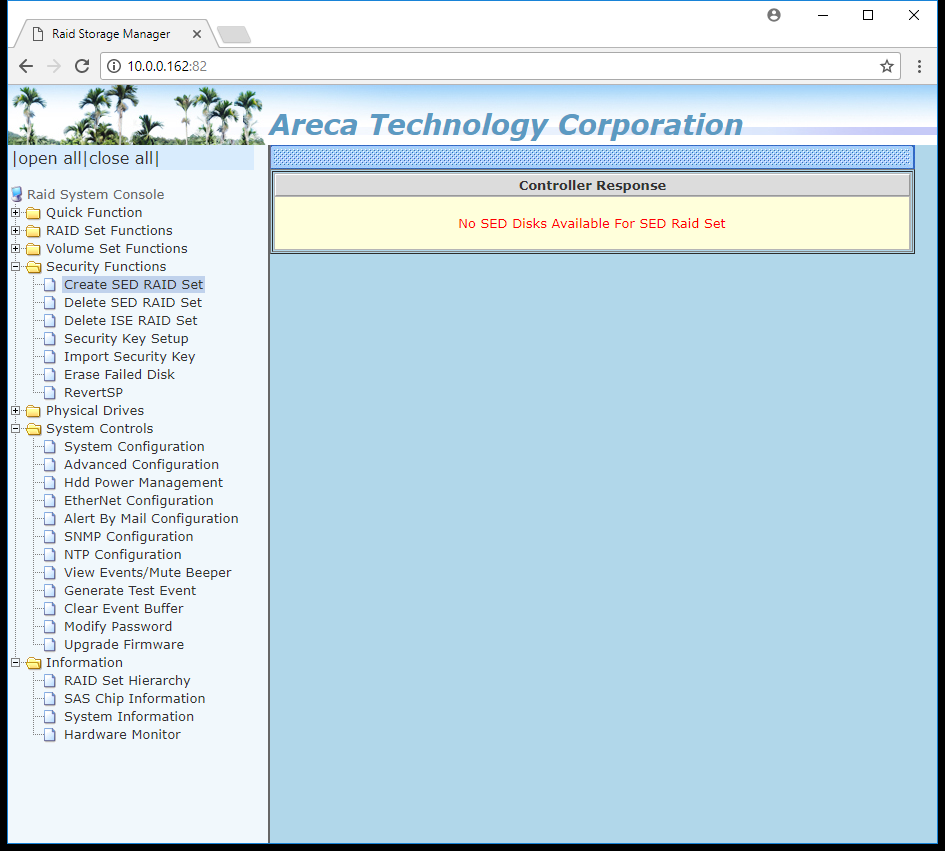Screen dimensions: 945x851
Task: Open SAS Chip Information
Action: click(x=135, y=699)
